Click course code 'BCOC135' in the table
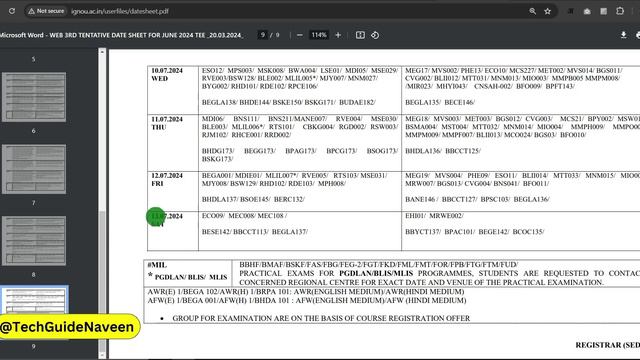The width and height of the screenshot is (640, 360). [528, 232]
